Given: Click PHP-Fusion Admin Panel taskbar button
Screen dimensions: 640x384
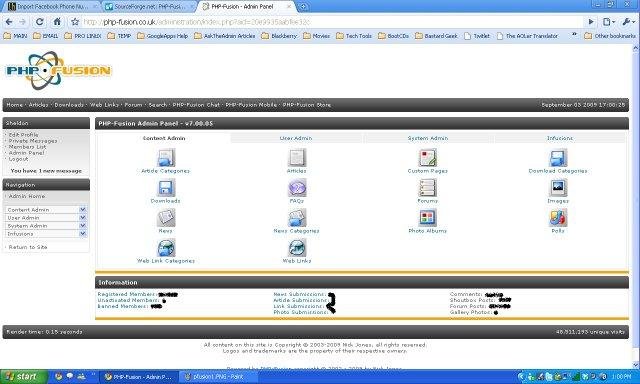Looking at the screenshot, I should [139, 377].
